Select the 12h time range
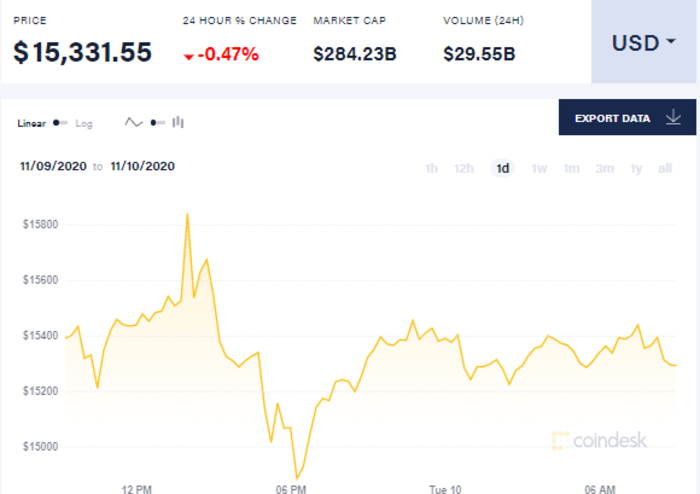The width and height of the screenshot is (700, 494). 464,168
